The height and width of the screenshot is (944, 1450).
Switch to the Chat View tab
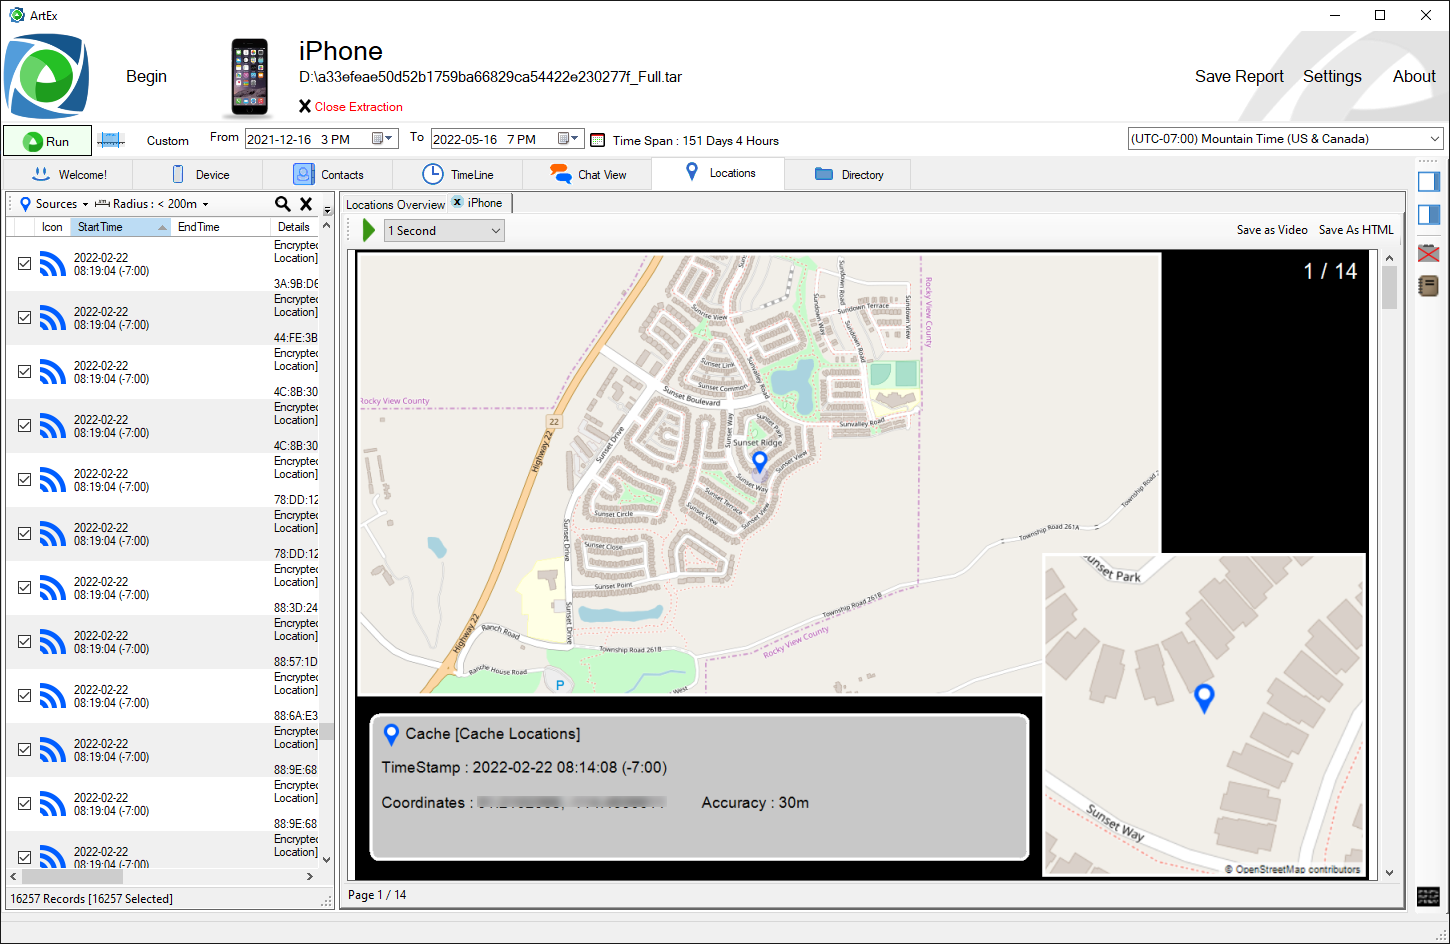(588, 174)
